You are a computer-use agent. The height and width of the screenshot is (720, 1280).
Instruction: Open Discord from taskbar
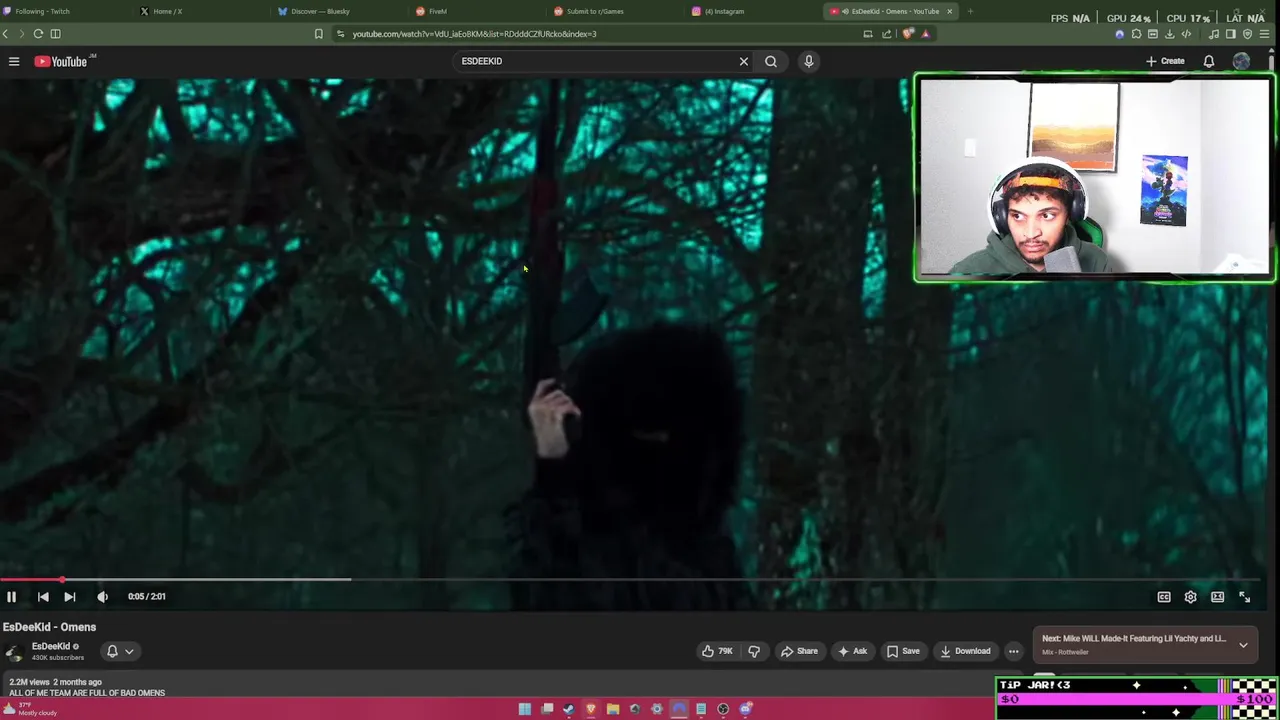point(745,709)
